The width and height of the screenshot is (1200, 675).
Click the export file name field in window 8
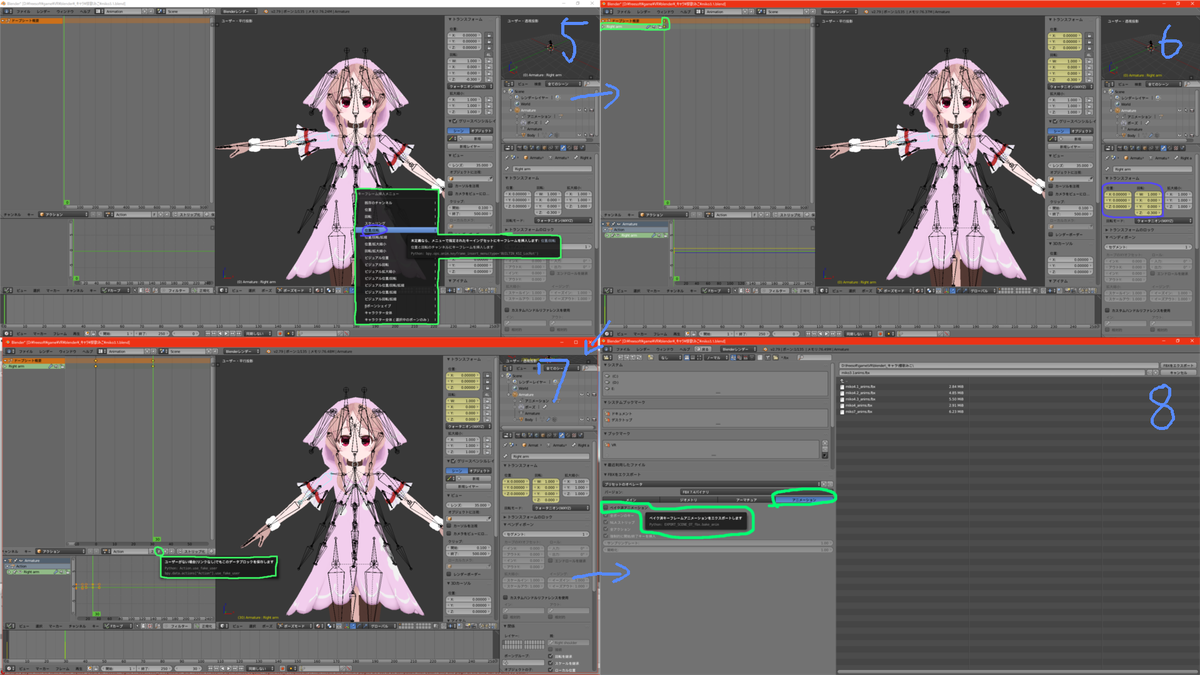(990, 372)
